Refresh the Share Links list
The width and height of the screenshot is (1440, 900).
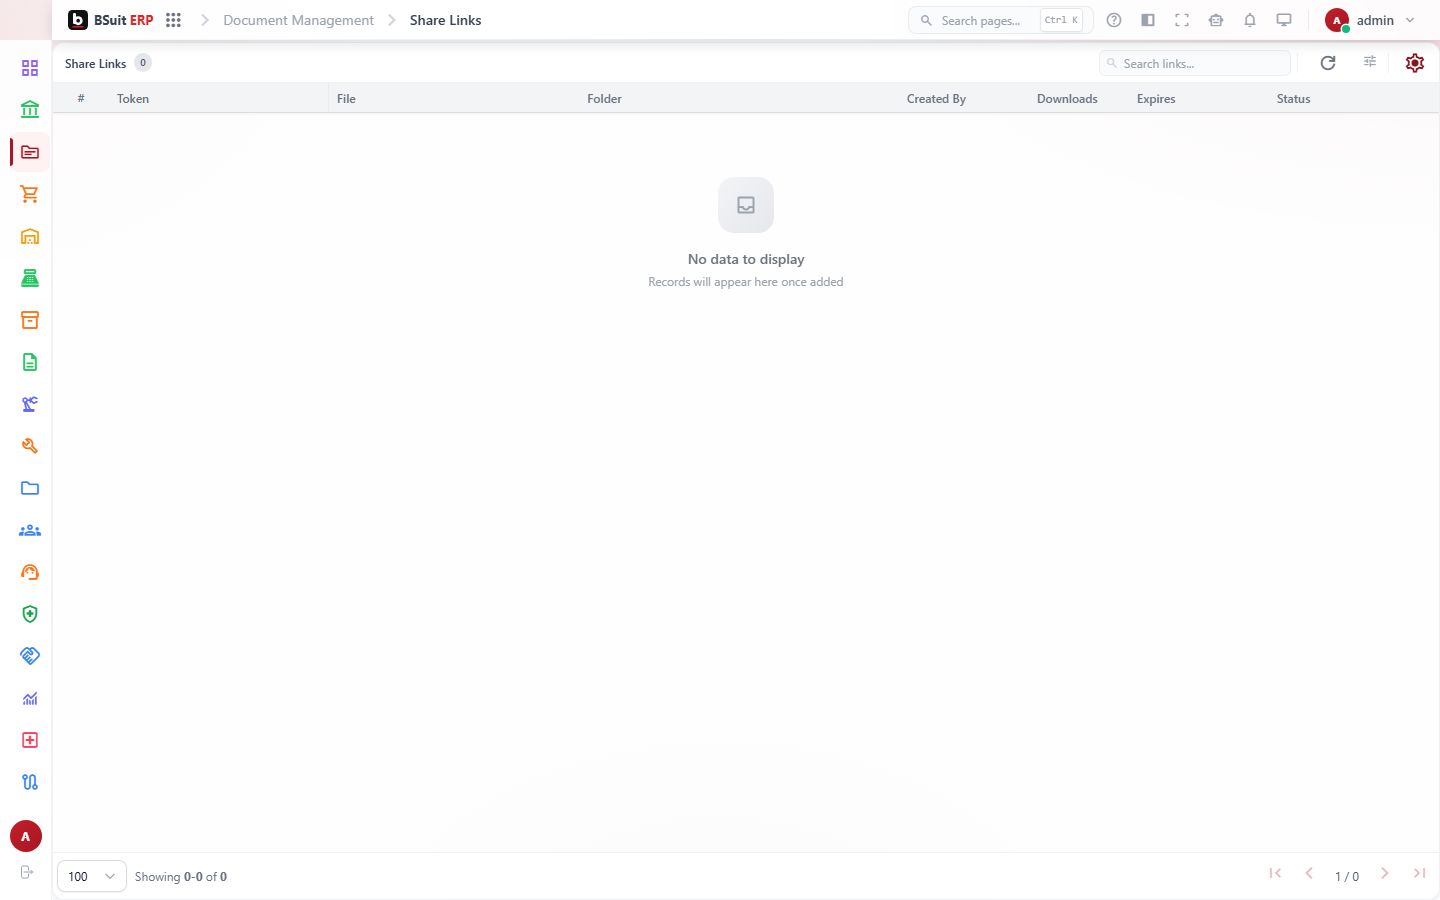[x=1328, y=63]
